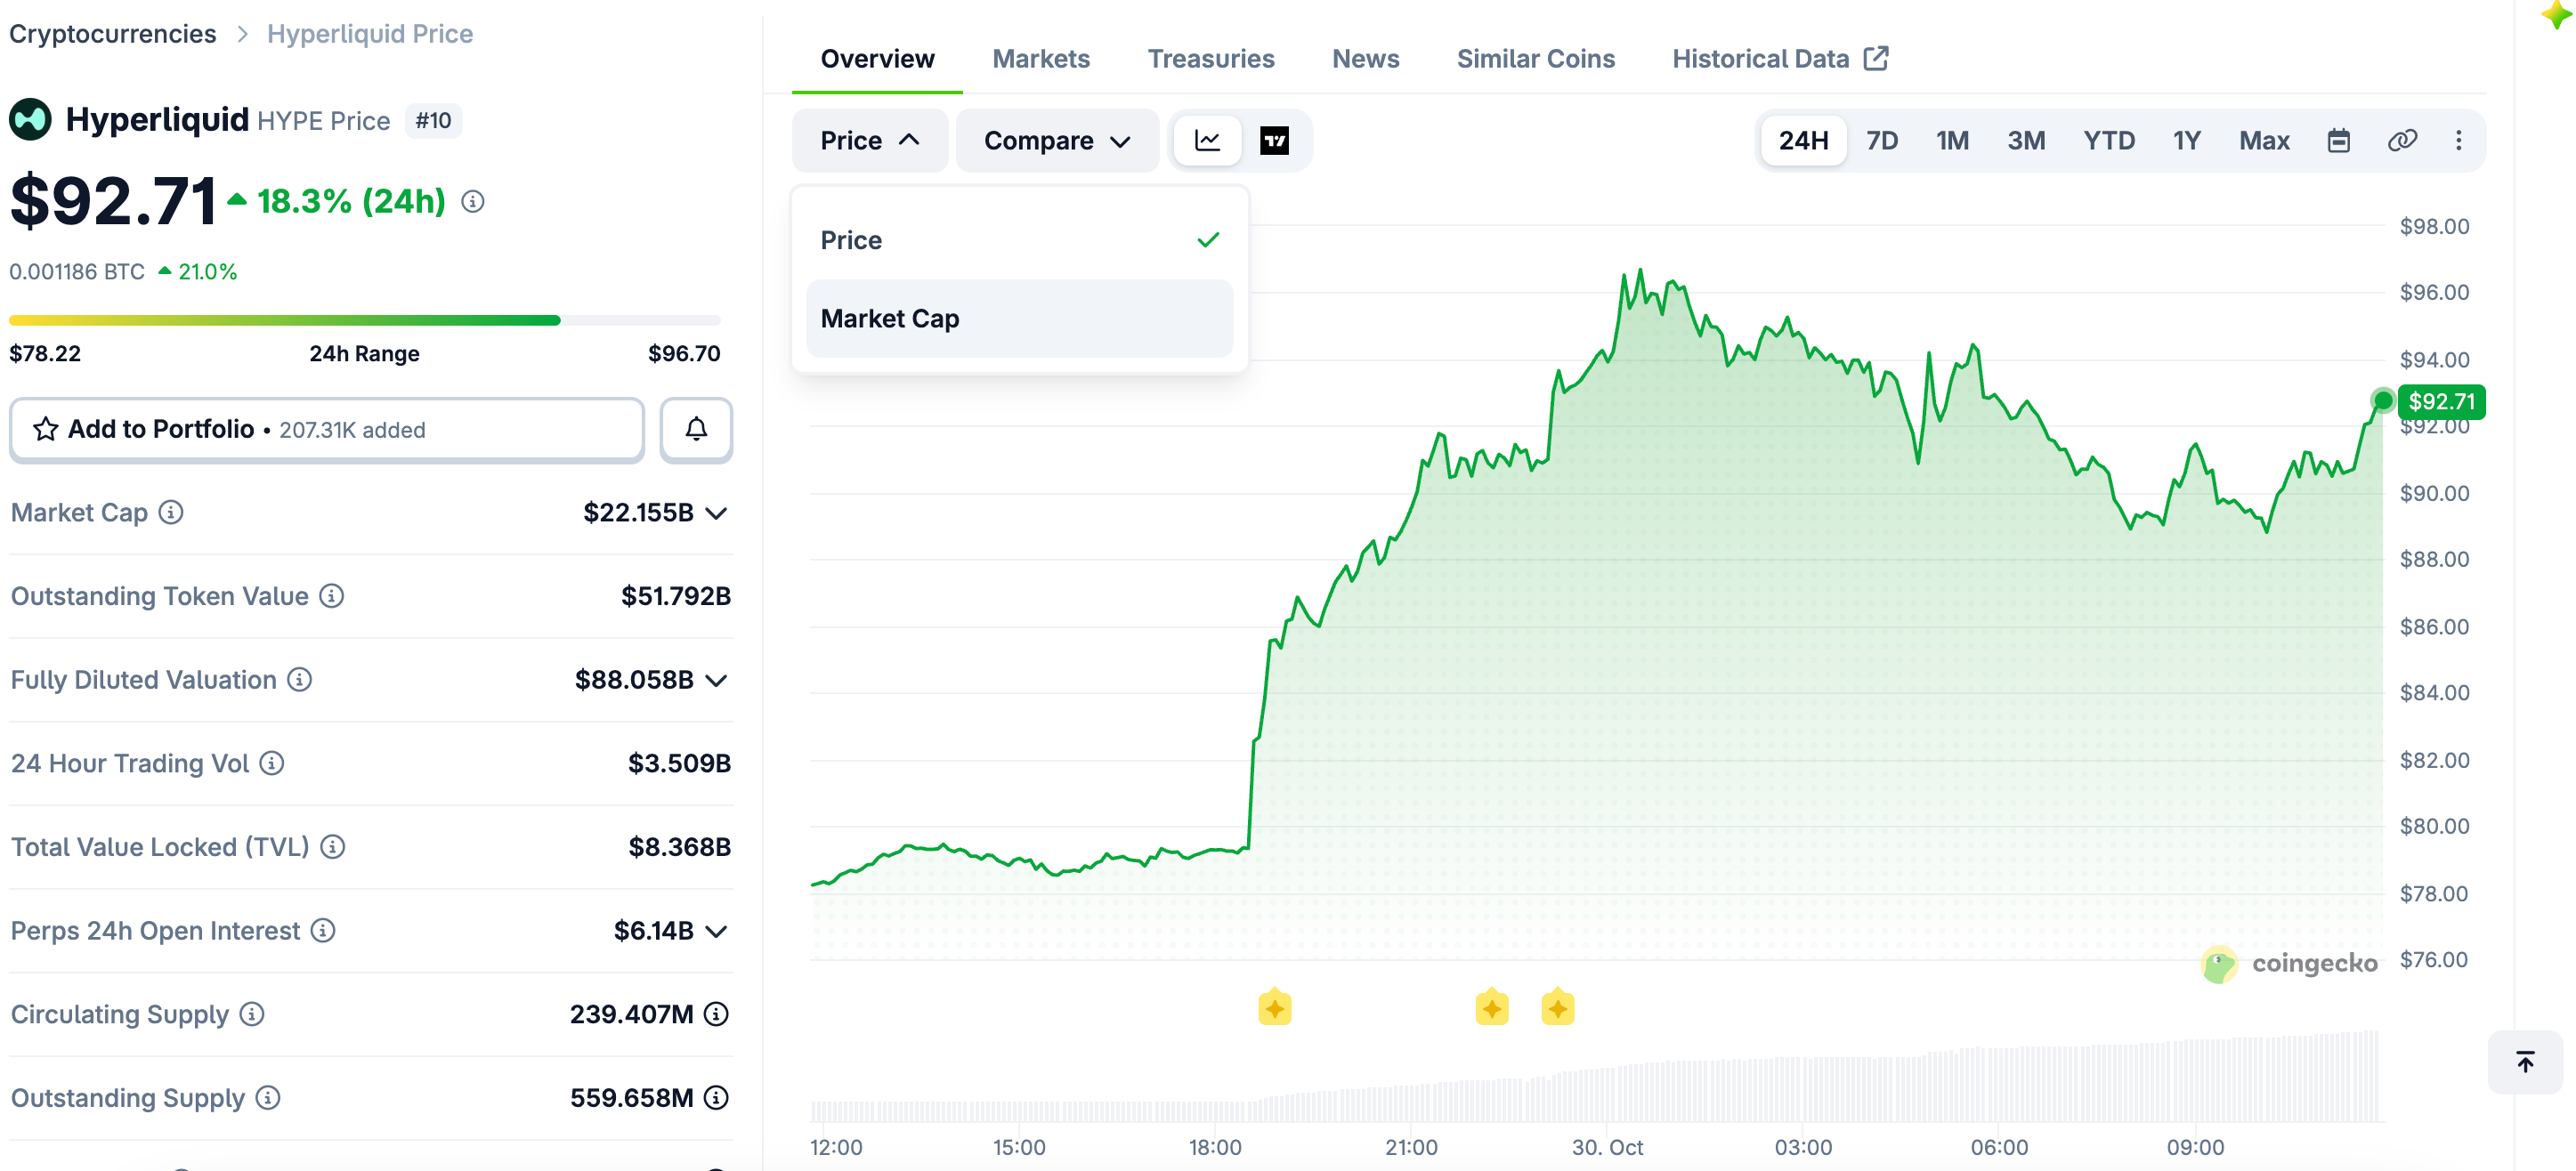Viewport: 2576px width, 1171px height.
Task: Click the Perps 24h Open Interest info icon
Action: click(323, 930)
